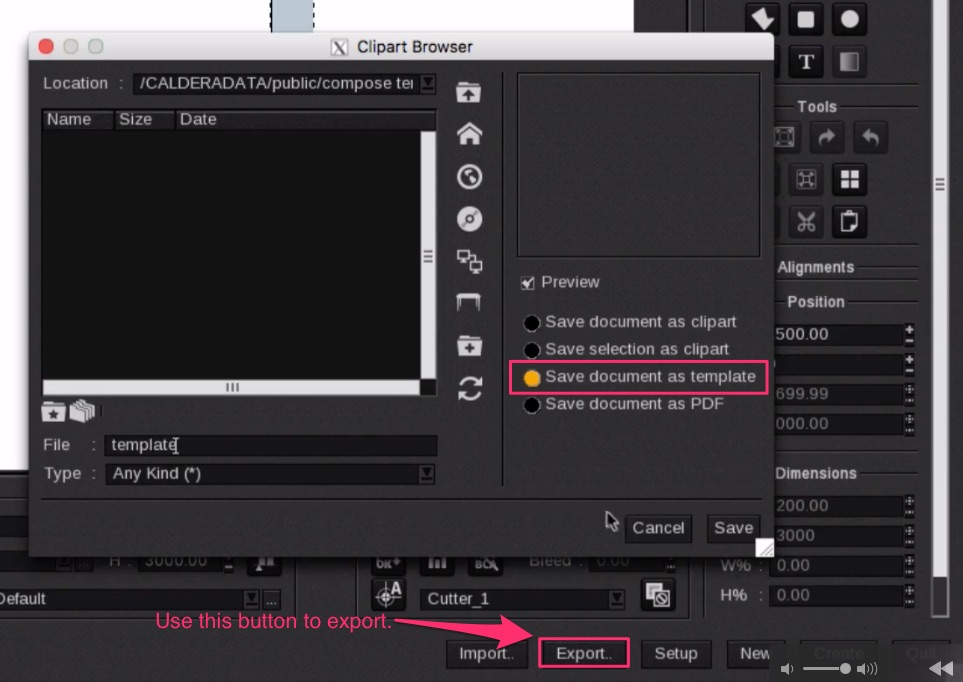This screenshot has height=682, width=963.
Task: Open the Location path dropdown
Action: [427, 83]
